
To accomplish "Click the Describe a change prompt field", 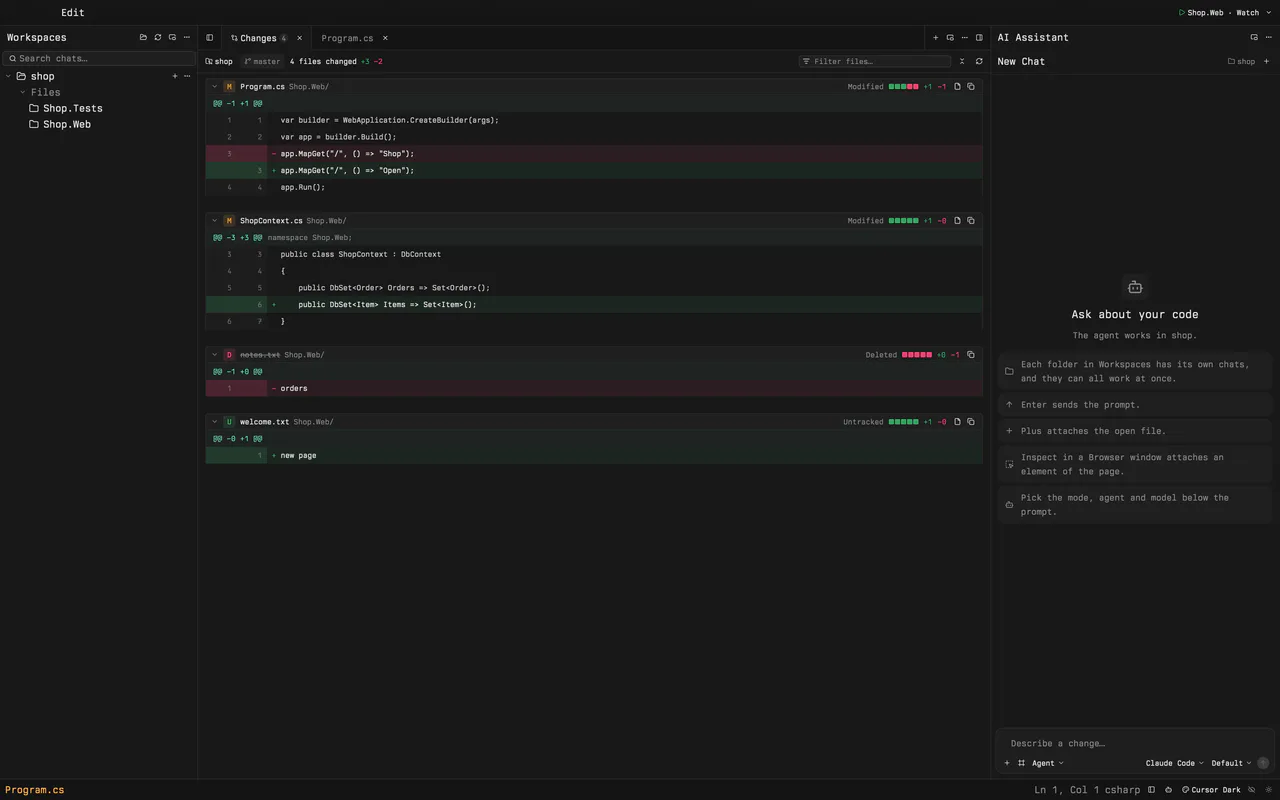I will (x=1135, y=743).
